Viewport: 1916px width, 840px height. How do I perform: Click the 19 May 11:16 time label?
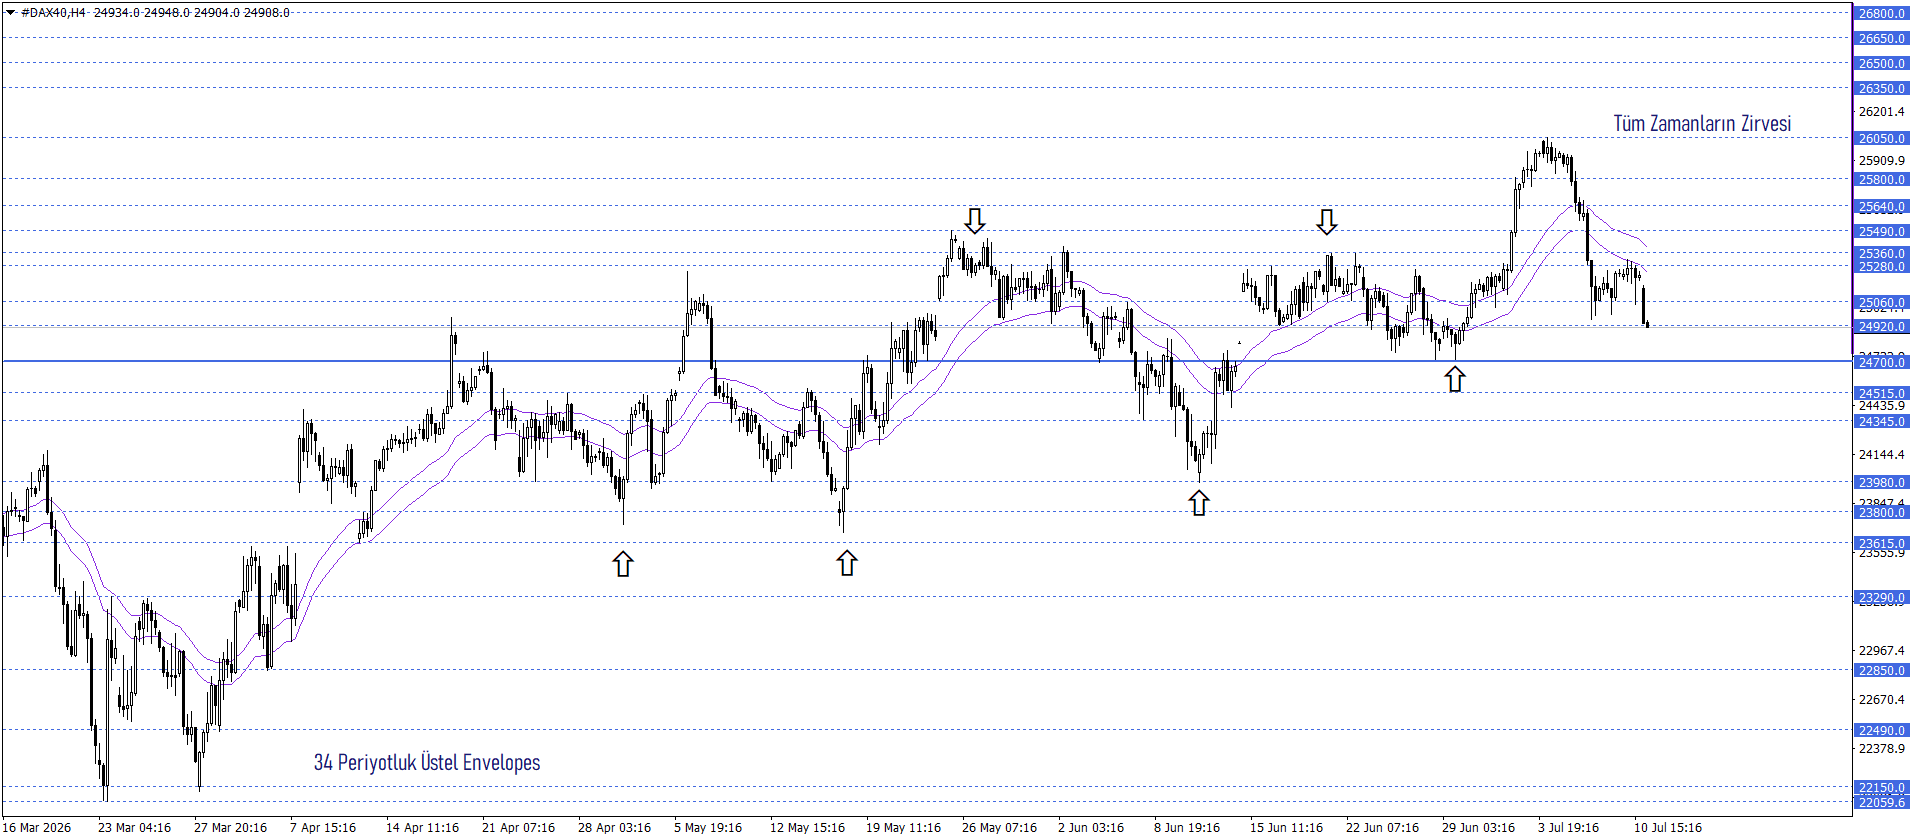pos(903,828)
